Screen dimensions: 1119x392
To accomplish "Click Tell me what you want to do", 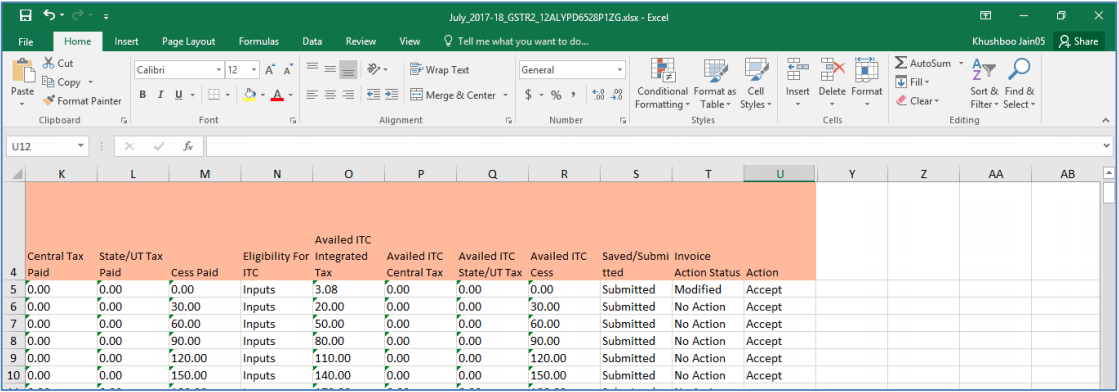I will [516, 41].
